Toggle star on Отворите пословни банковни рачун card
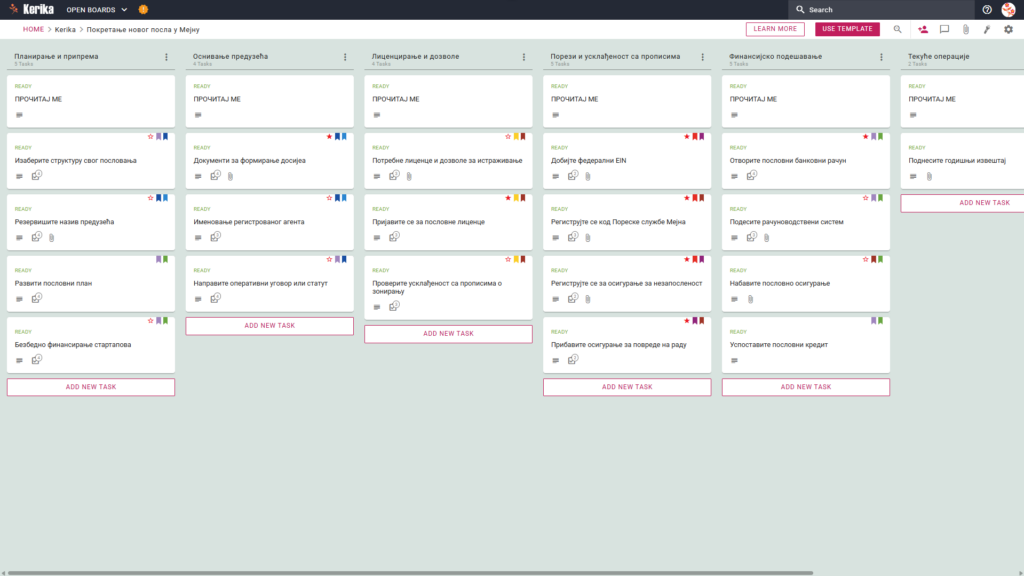This screenshot has width=1024, height=576. pos(865,136)
